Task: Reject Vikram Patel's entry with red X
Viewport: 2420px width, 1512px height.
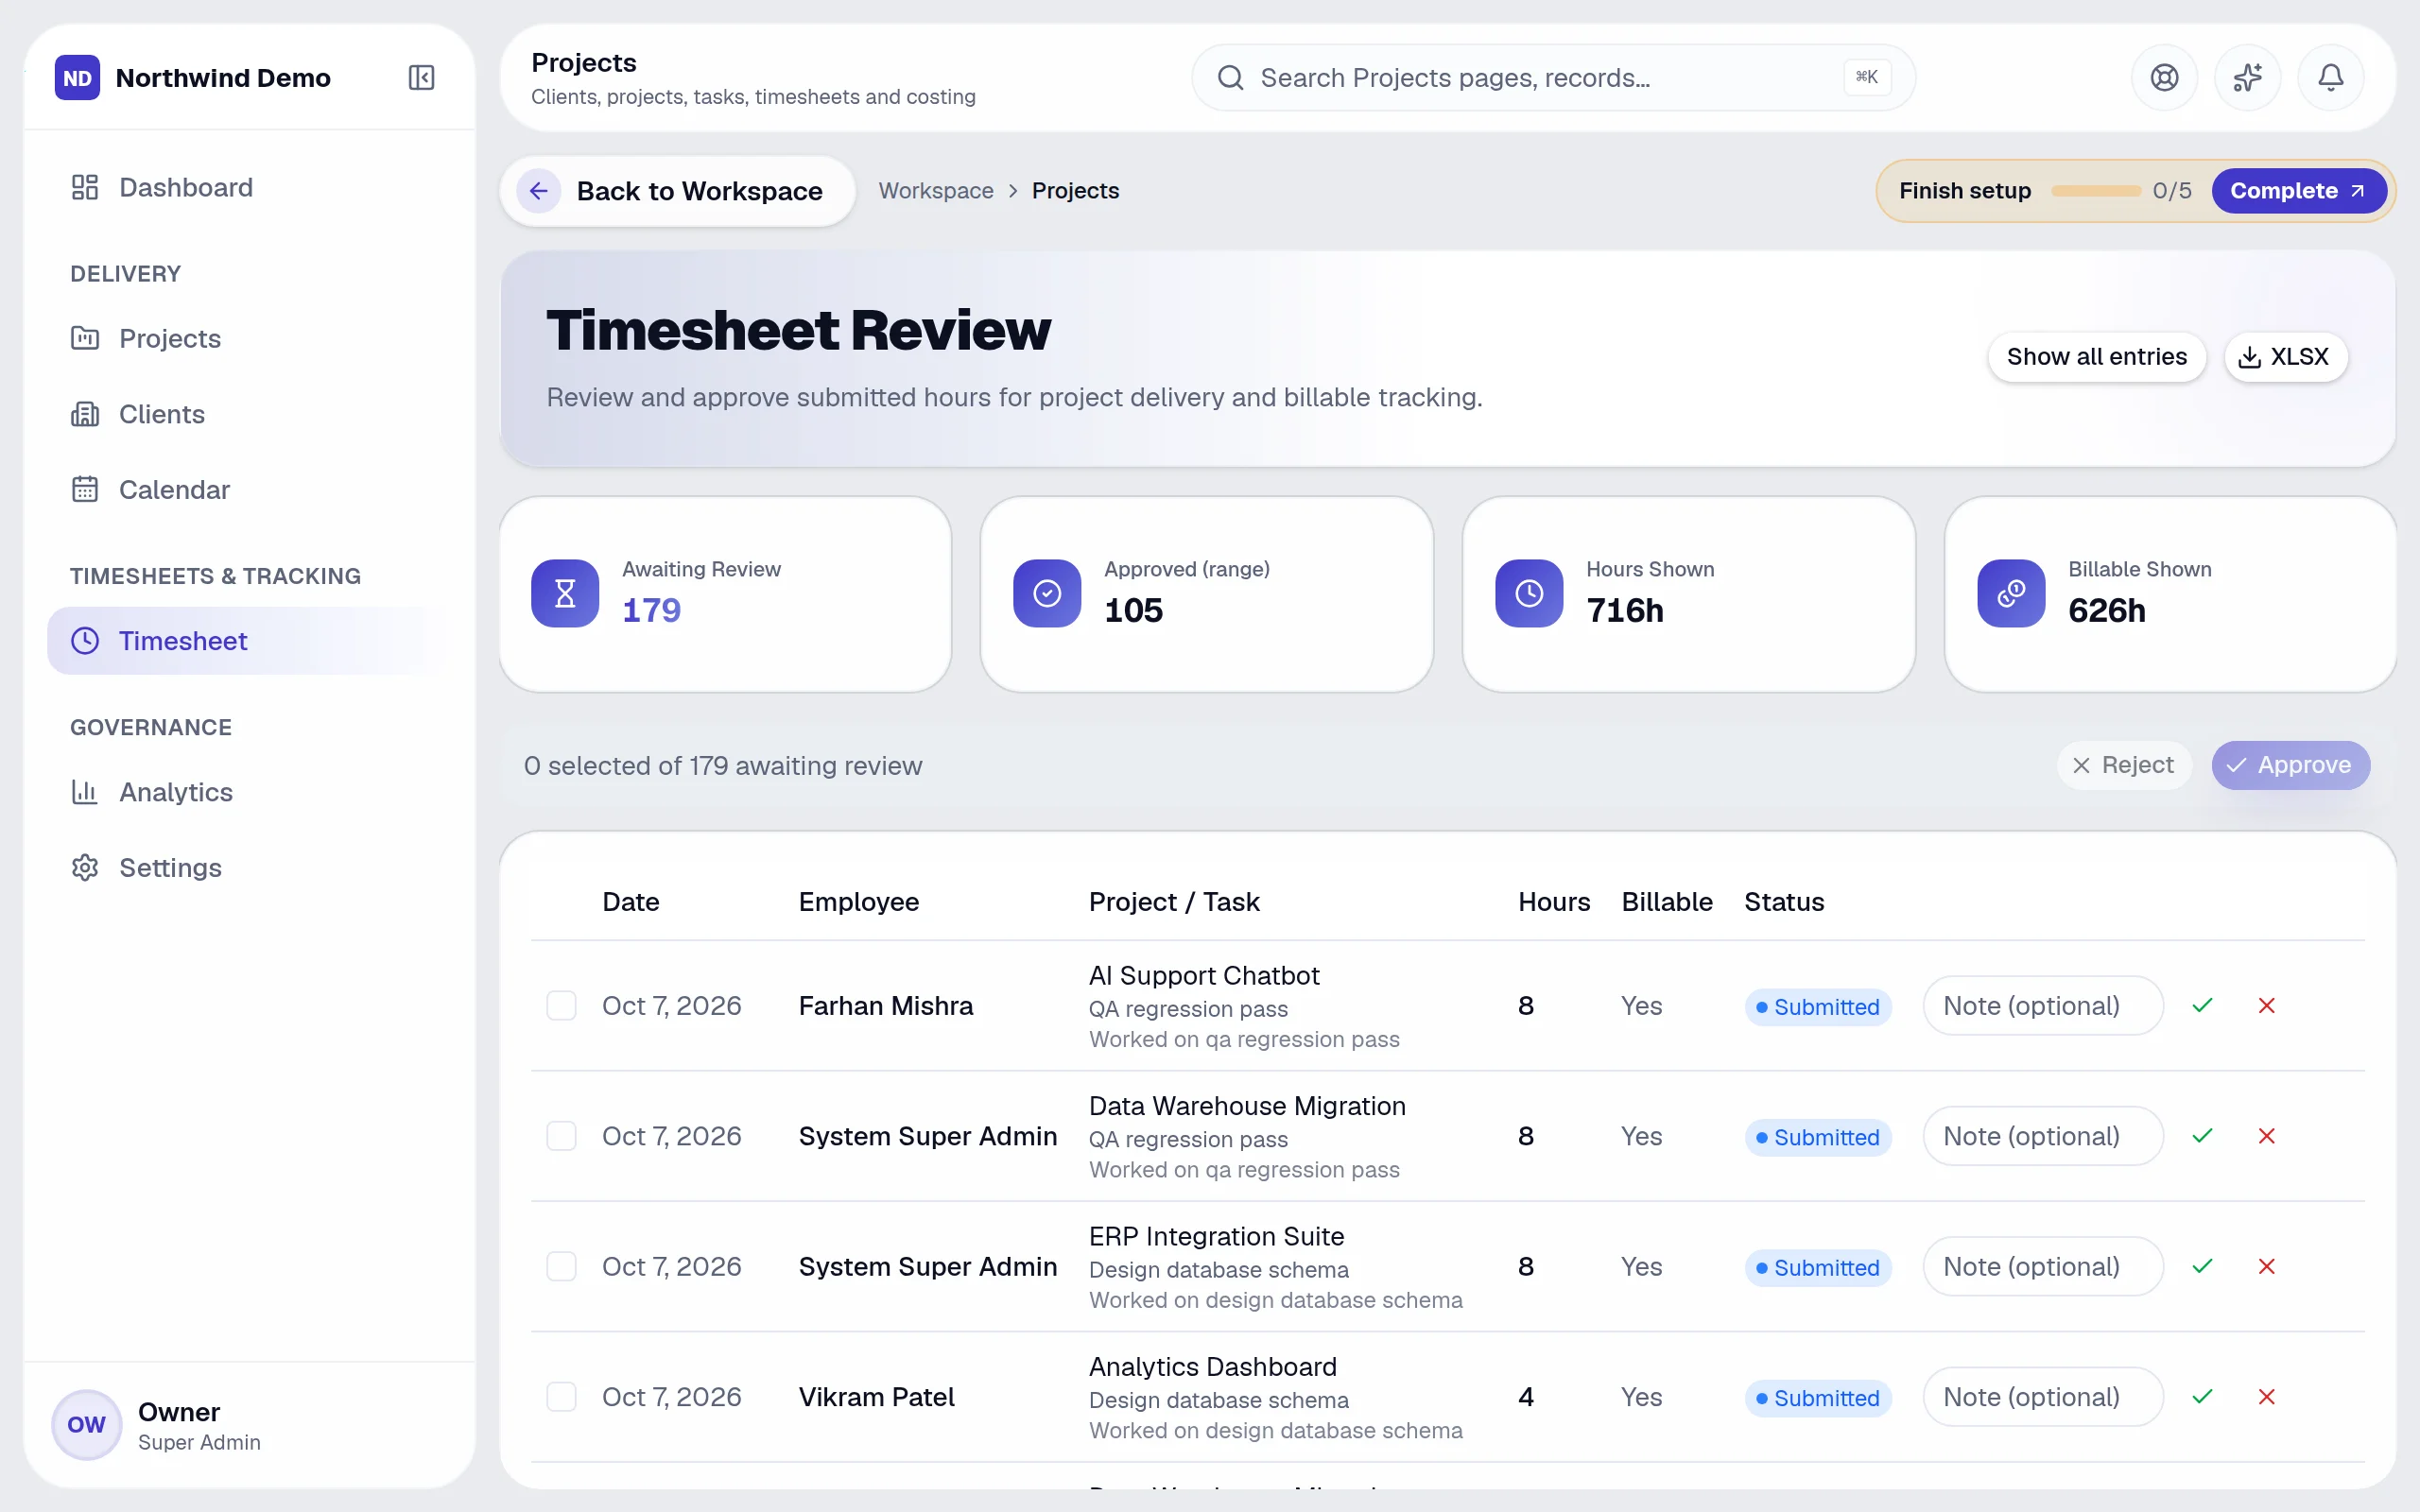Action: pos(2266,1397)
